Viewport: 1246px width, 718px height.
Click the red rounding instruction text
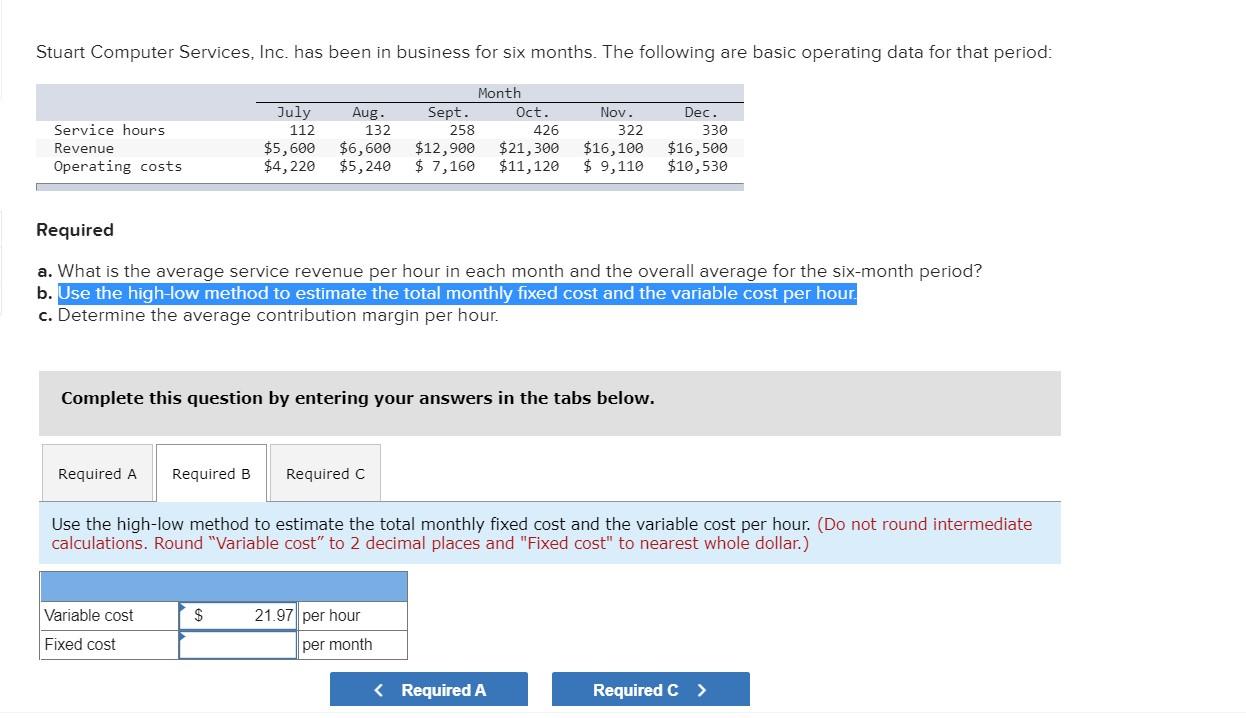[542, 534]
